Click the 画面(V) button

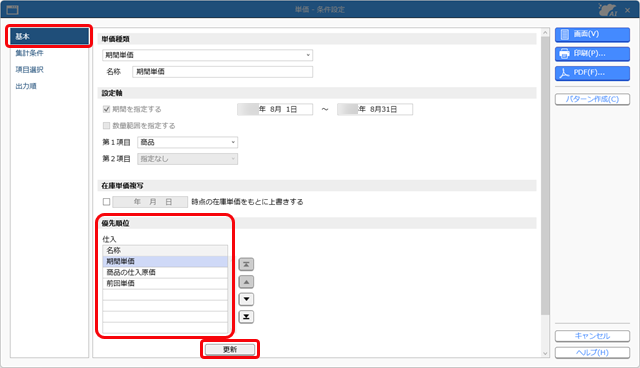(x=592, y=34)
